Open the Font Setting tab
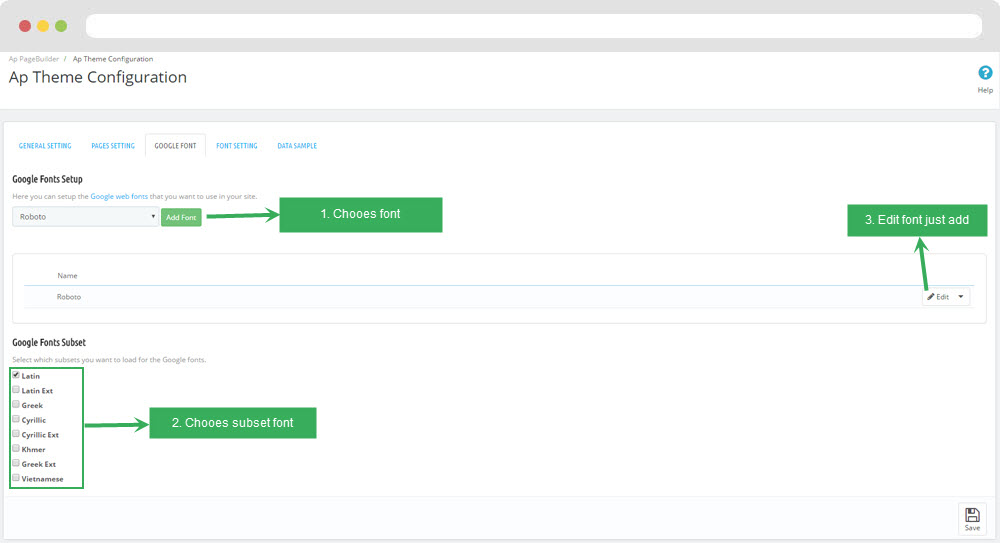 pyautogui.click(x=237, y=146)
